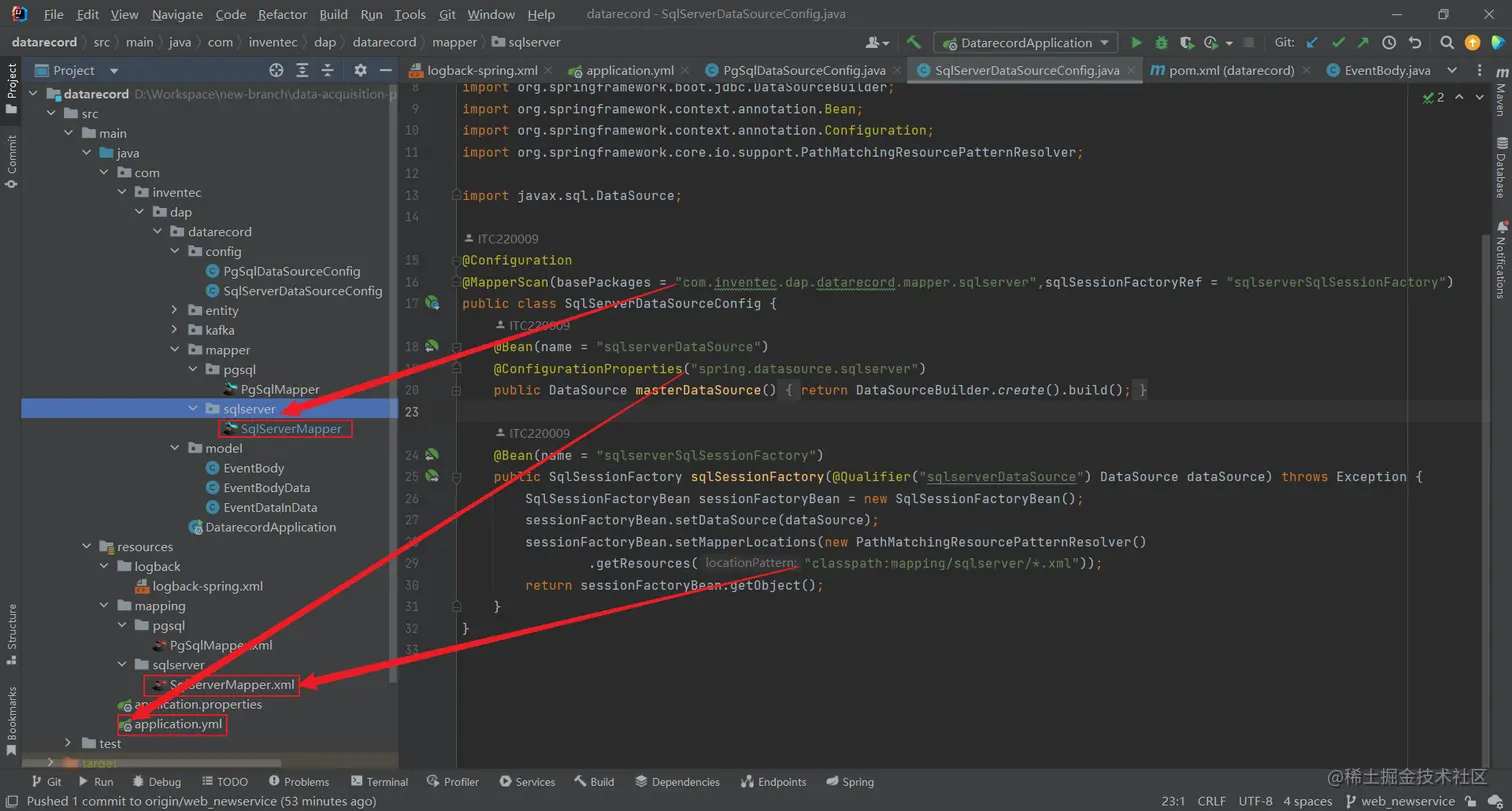Open the Notifications side panel
The image size is (1512, 811).
point(1500,260)
